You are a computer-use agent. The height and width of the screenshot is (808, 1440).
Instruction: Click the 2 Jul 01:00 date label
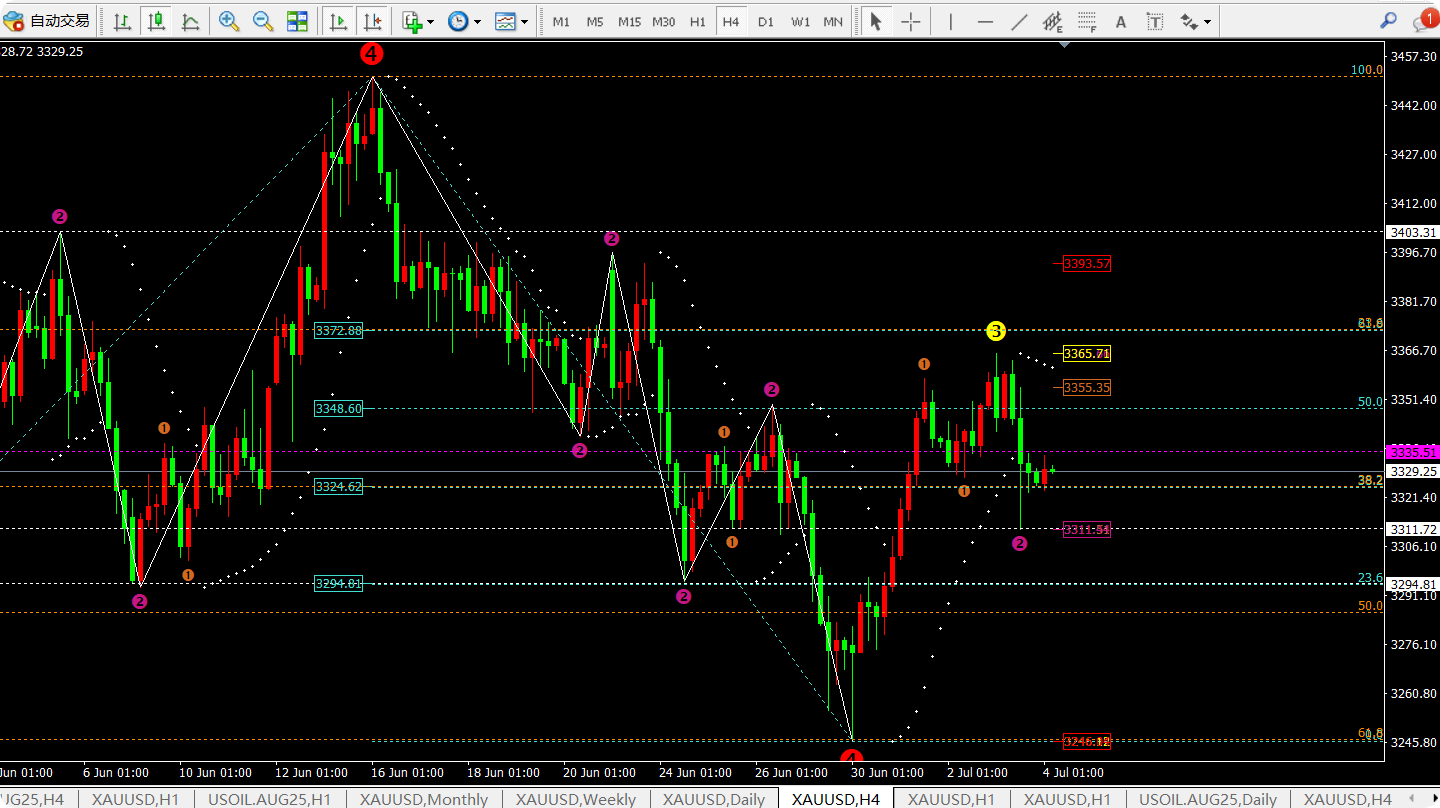point(977,773)
